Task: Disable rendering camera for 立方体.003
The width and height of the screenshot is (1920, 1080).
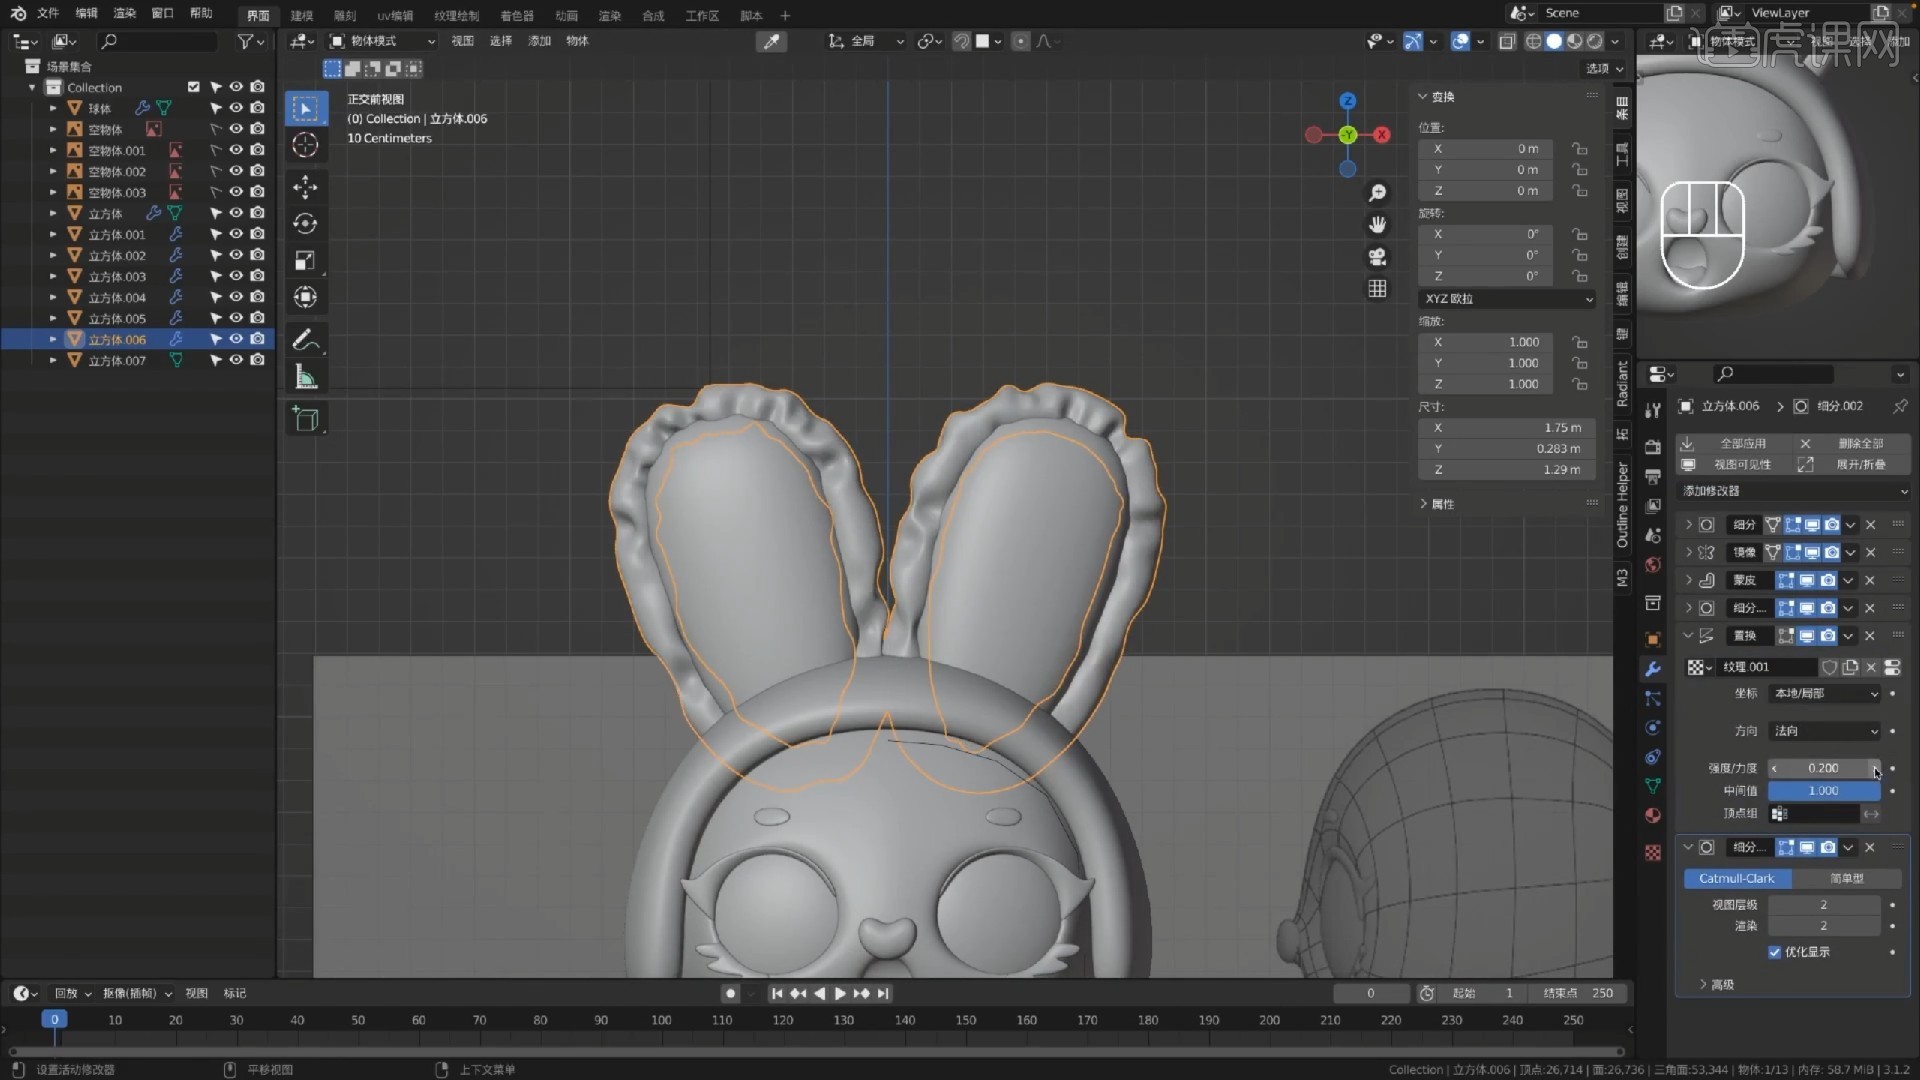Action: [x=258, y=276]
